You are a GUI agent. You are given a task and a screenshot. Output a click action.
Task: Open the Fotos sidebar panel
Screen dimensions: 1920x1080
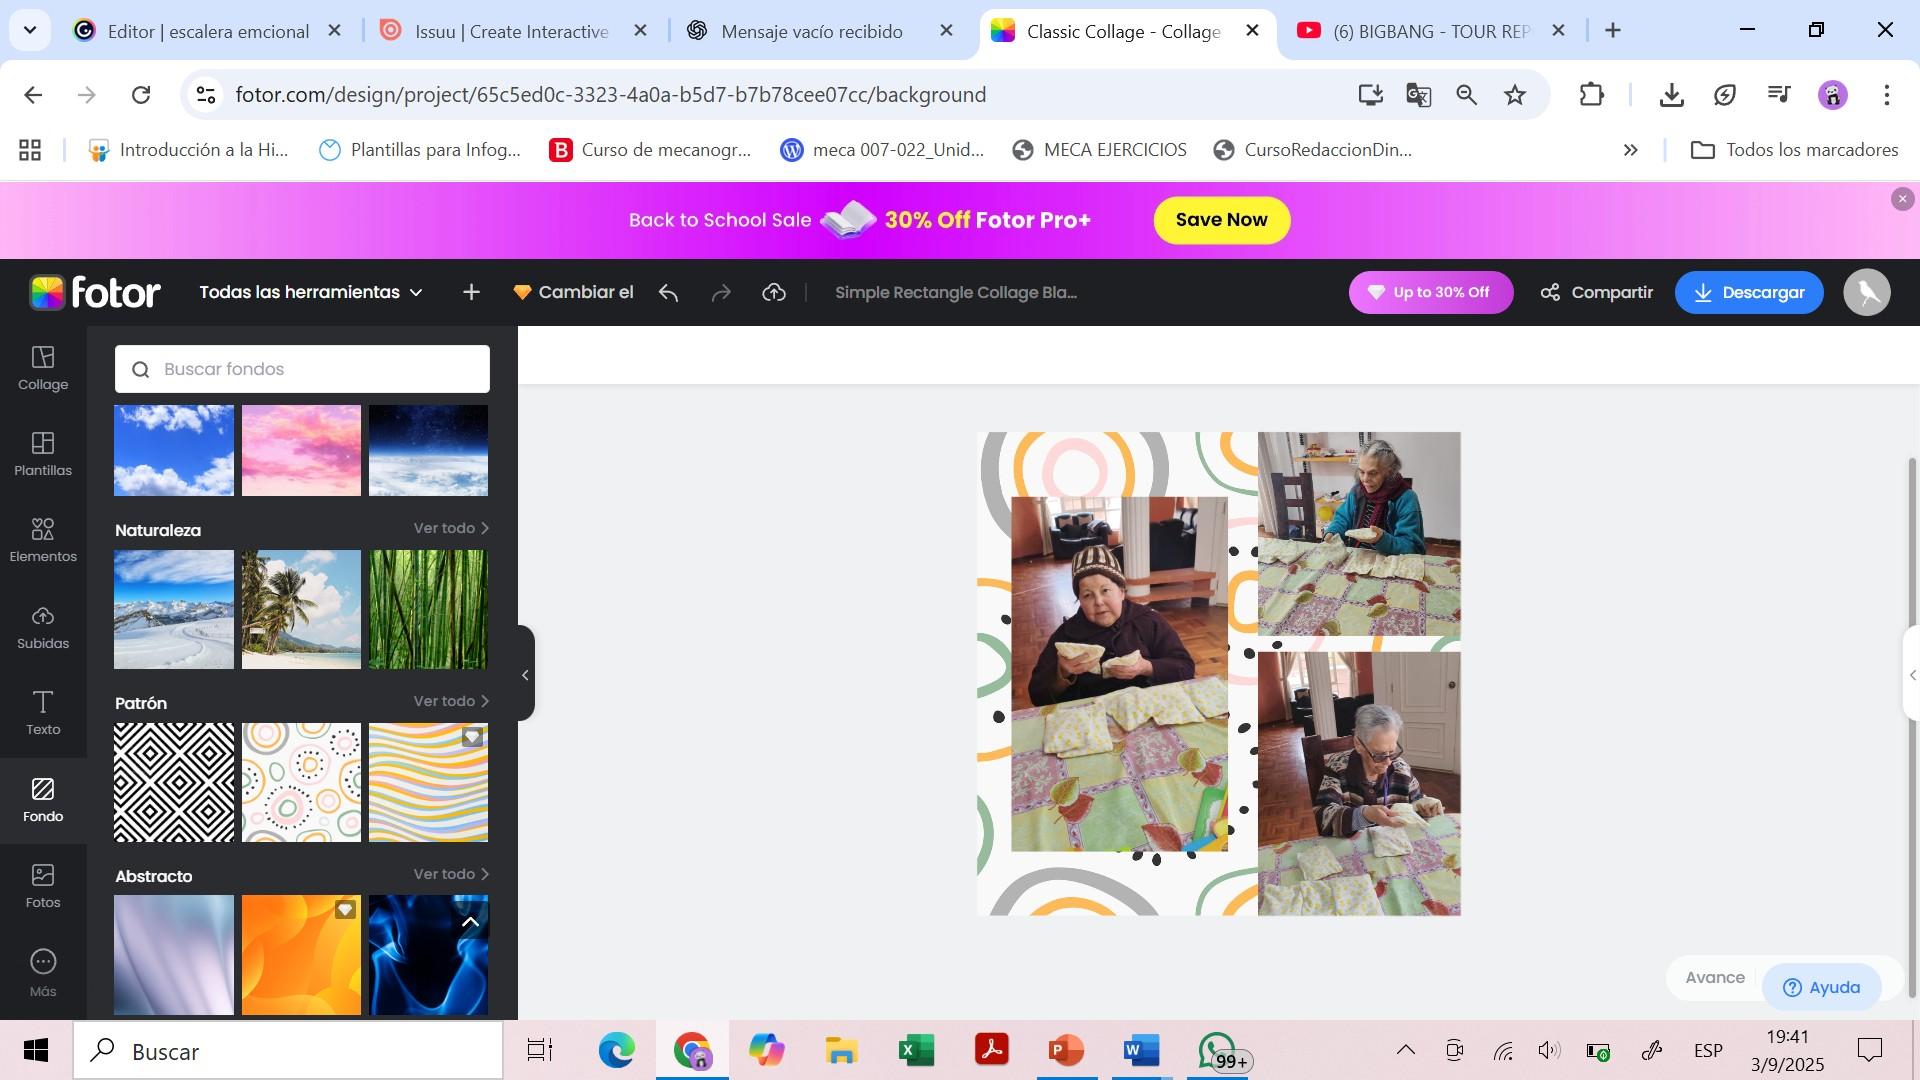(43, 886)
